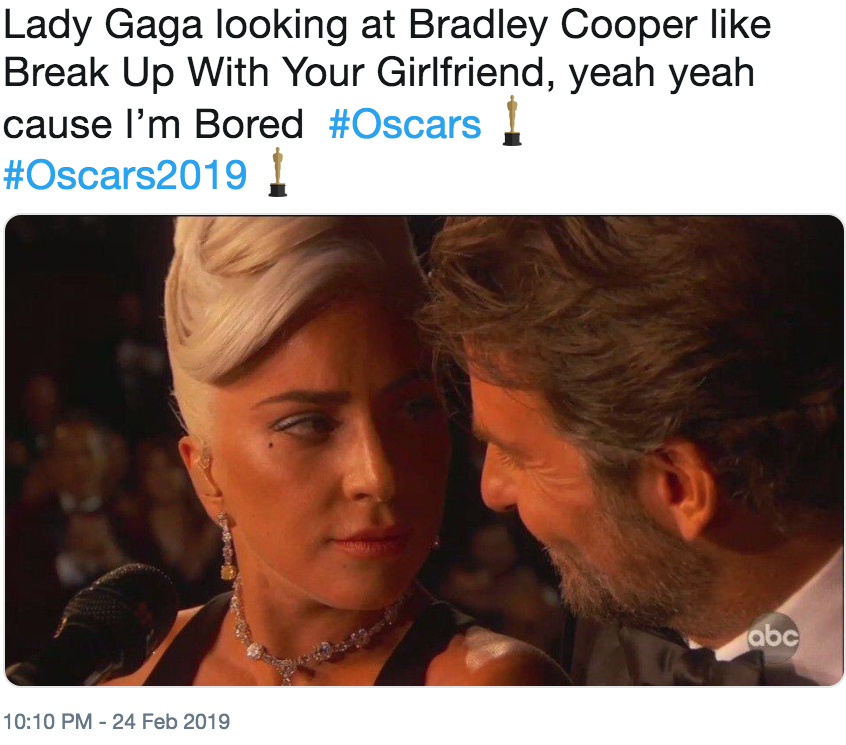Click the Oscar statuette emoji after #Oscars2019
846x745 pixels.
pos(278,172)
